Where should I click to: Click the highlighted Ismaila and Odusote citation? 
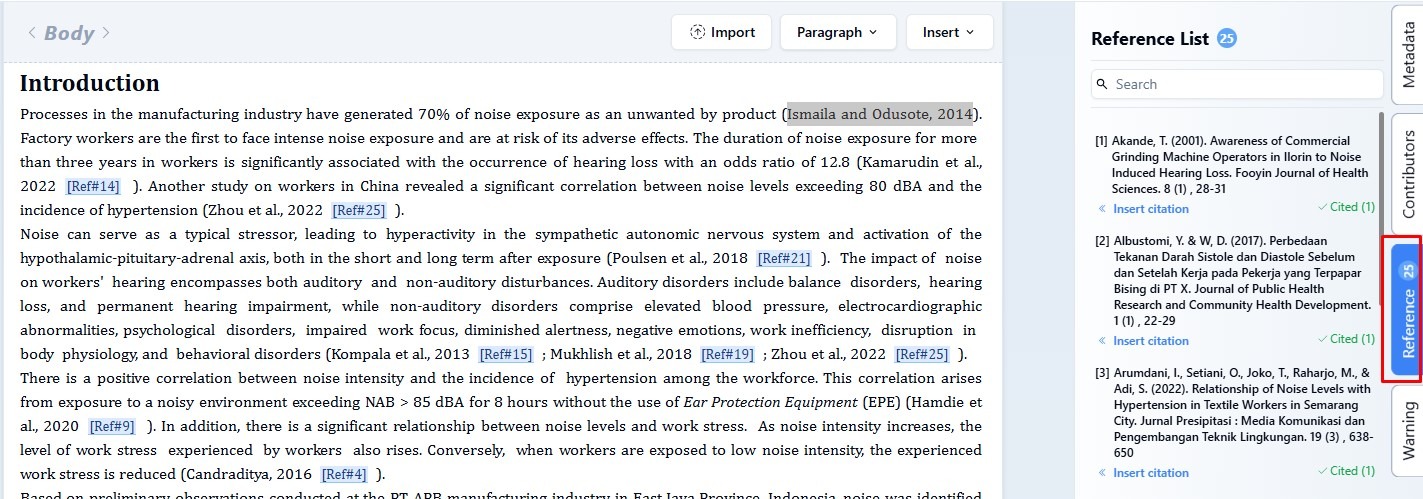pos(879,114)
